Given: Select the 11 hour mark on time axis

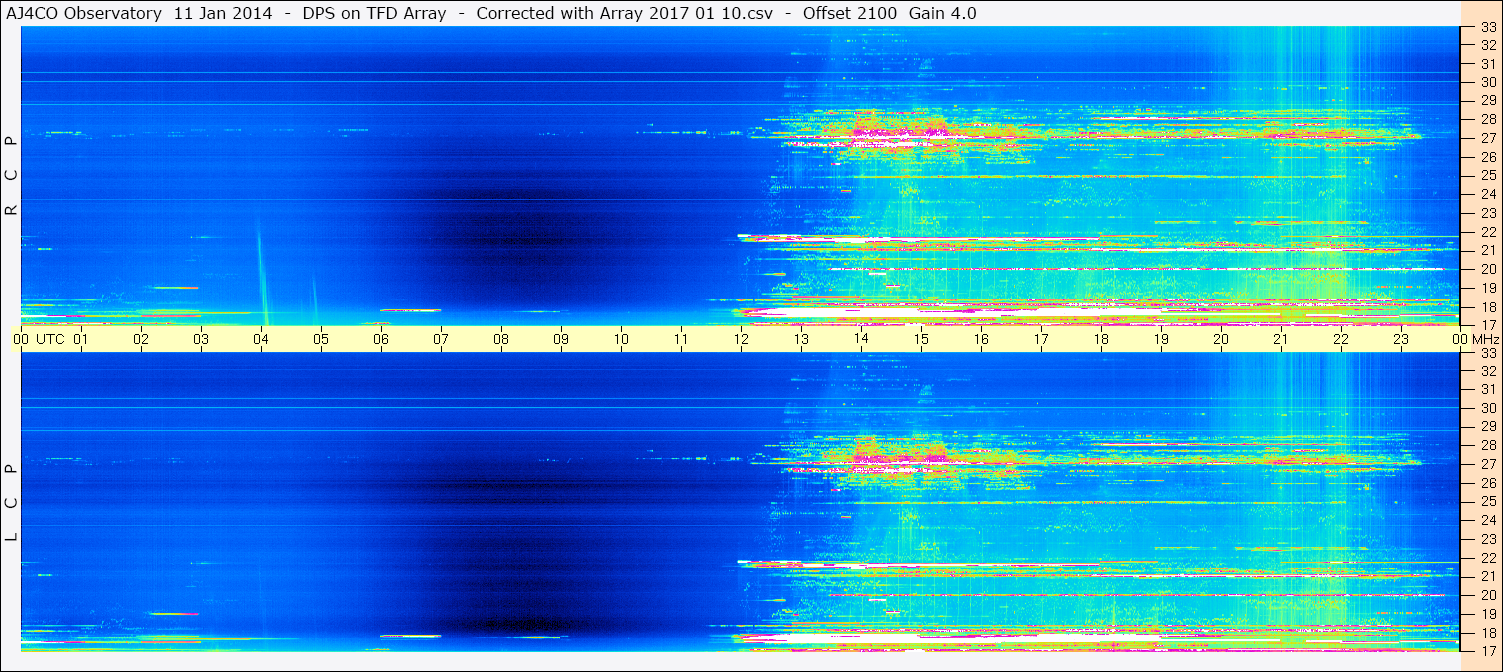Looking at the screenshot, I should (681, 339).
